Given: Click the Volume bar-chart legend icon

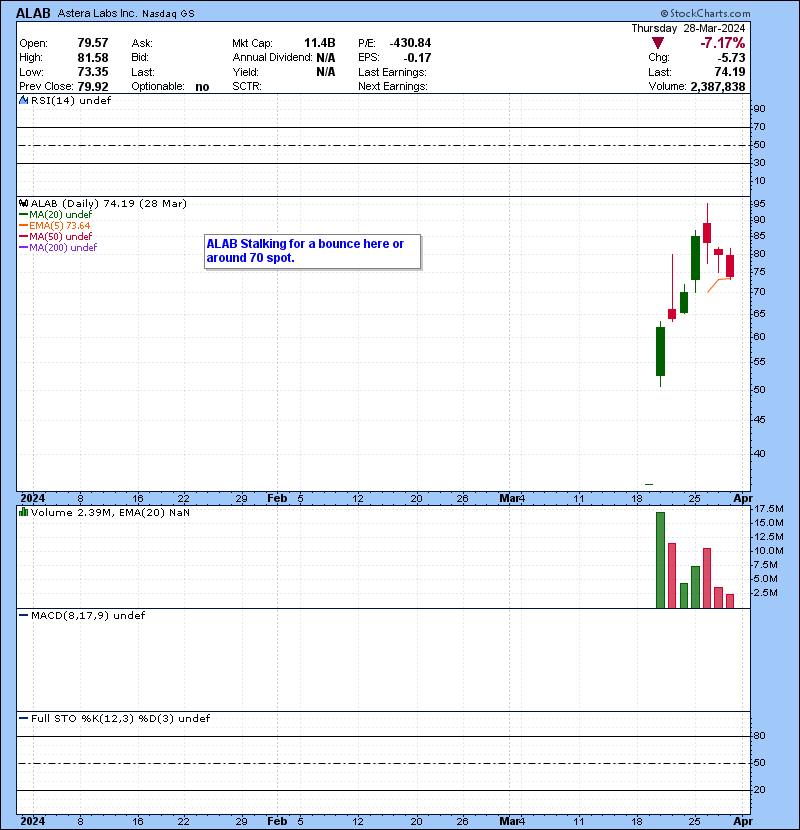Looking at the screenshot, I should click(24, 512).
